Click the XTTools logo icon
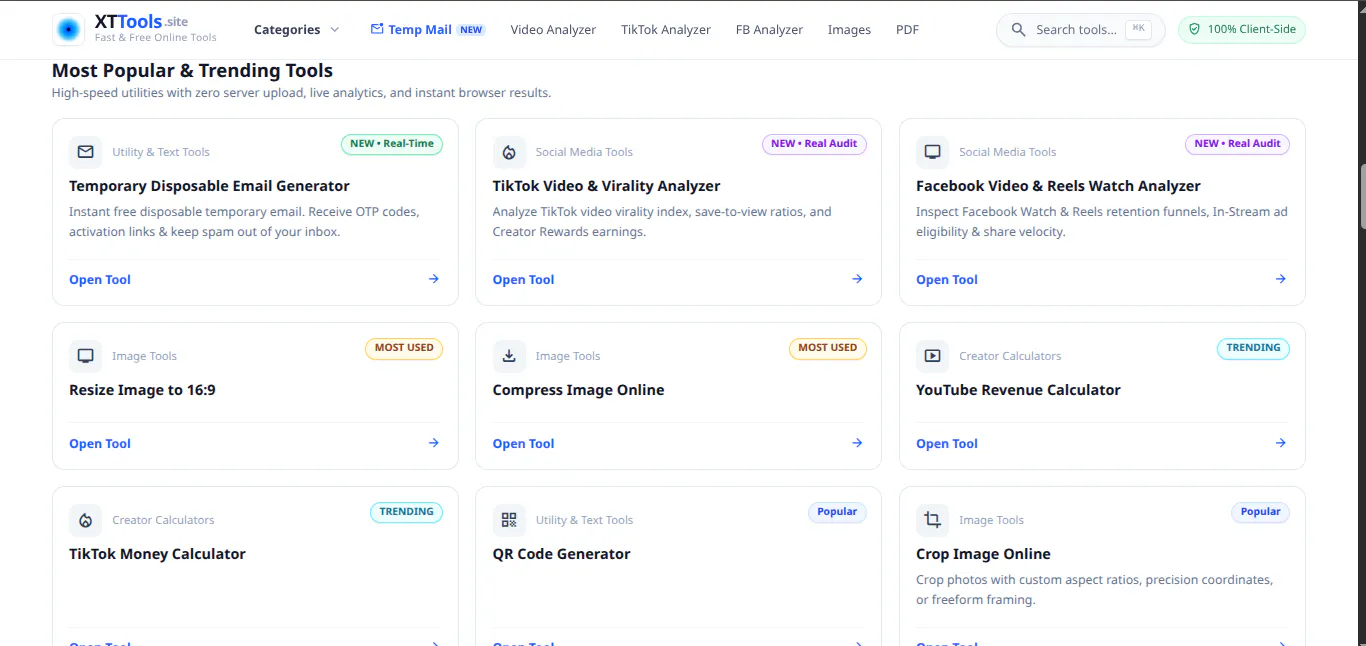The height and width of the screenshot is (646, 1366). tap(69, 29)
